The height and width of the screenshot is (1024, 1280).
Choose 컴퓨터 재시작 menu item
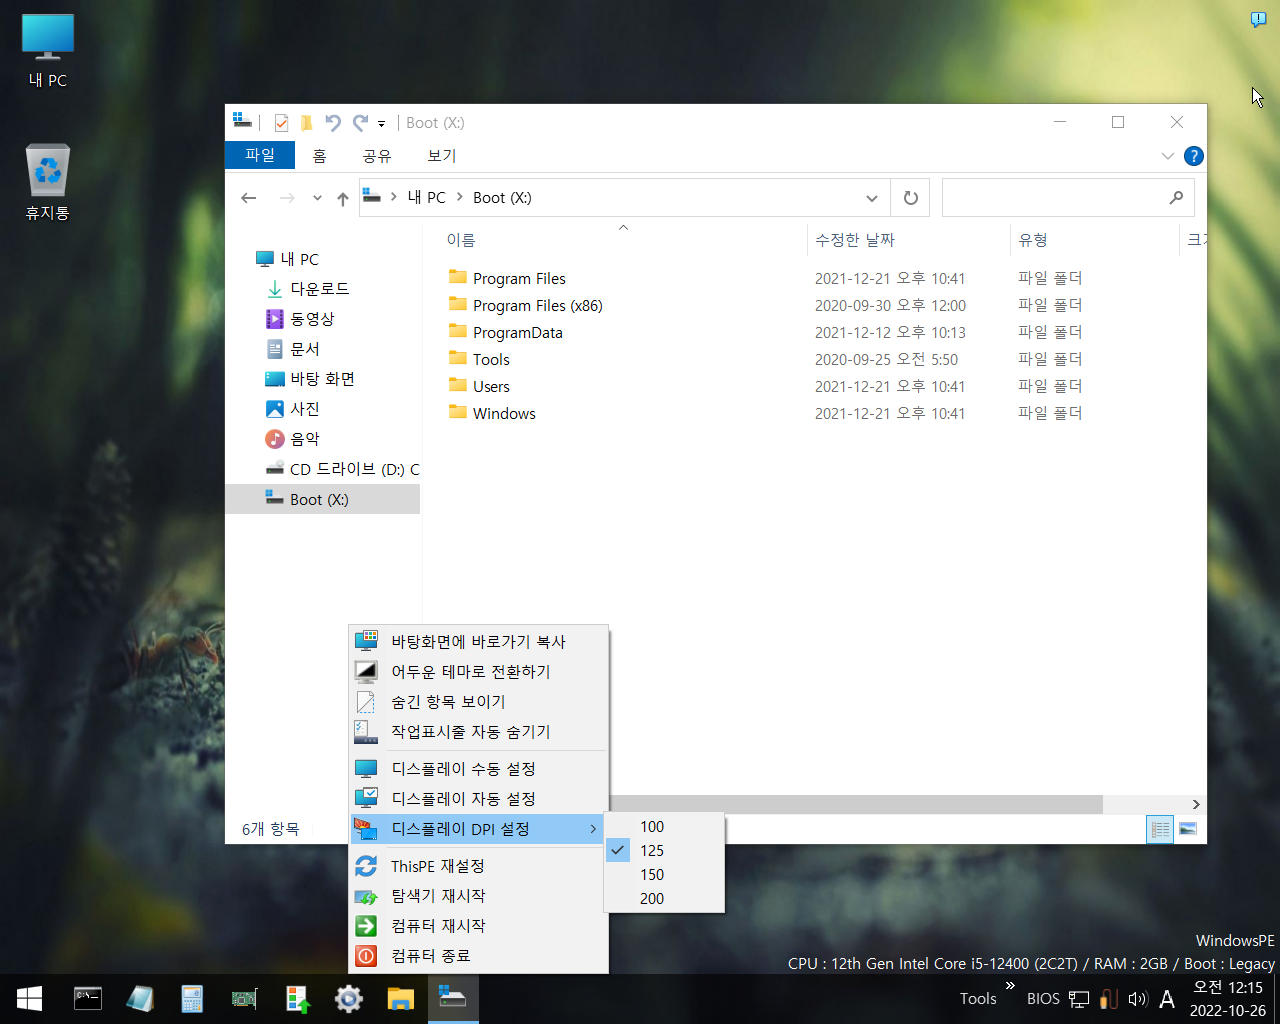479,925
